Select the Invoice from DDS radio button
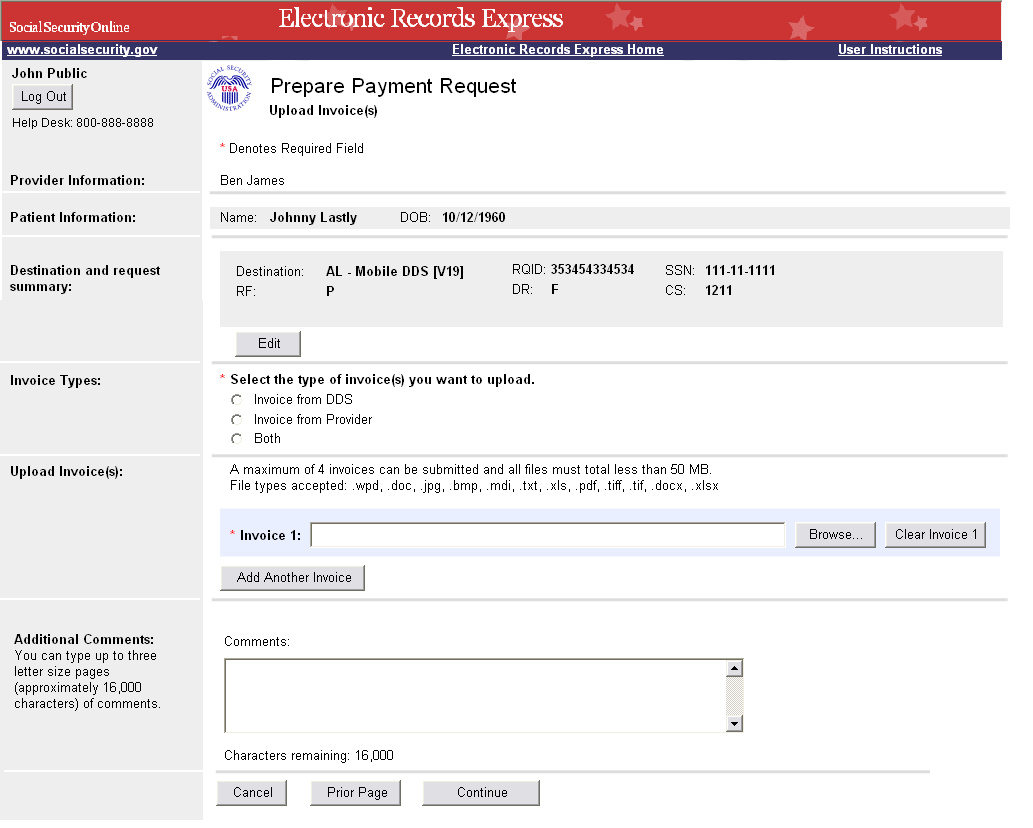 click(237, 400)
